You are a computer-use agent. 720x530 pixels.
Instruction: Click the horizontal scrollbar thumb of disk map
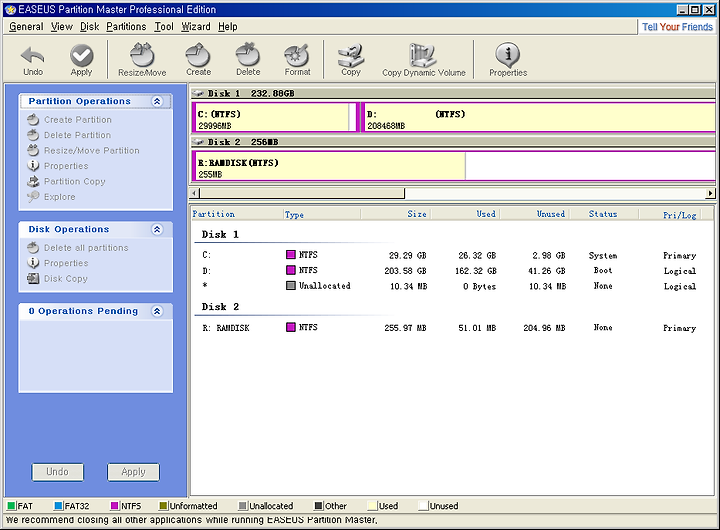[302, 193]
